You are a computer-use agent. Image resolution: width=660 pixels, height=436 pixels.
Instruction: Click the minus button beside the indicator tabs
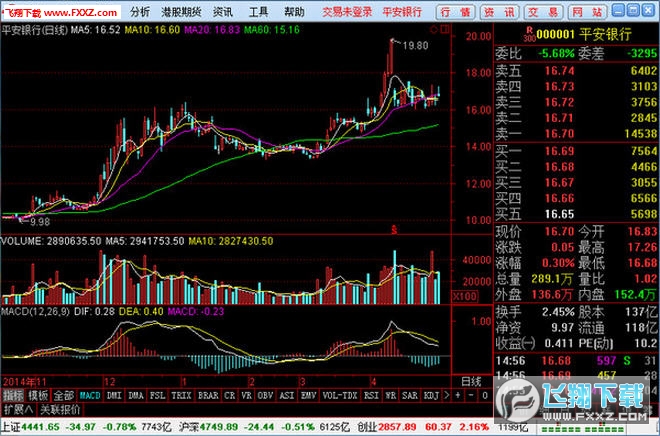pyautogui.click(x=471, y=396)
